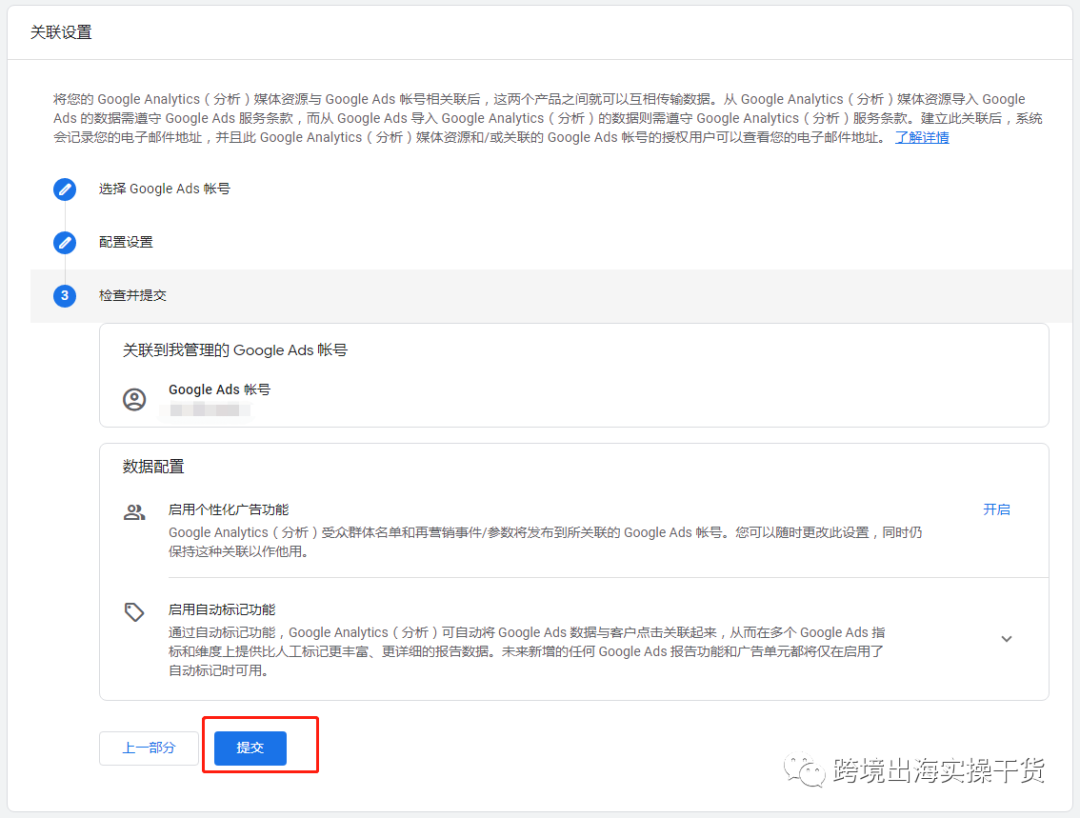Screen dimensions: 1080x818
Task: Click the account avatar icon beside Google Ads 帐号
Action: tap(136, 398)
